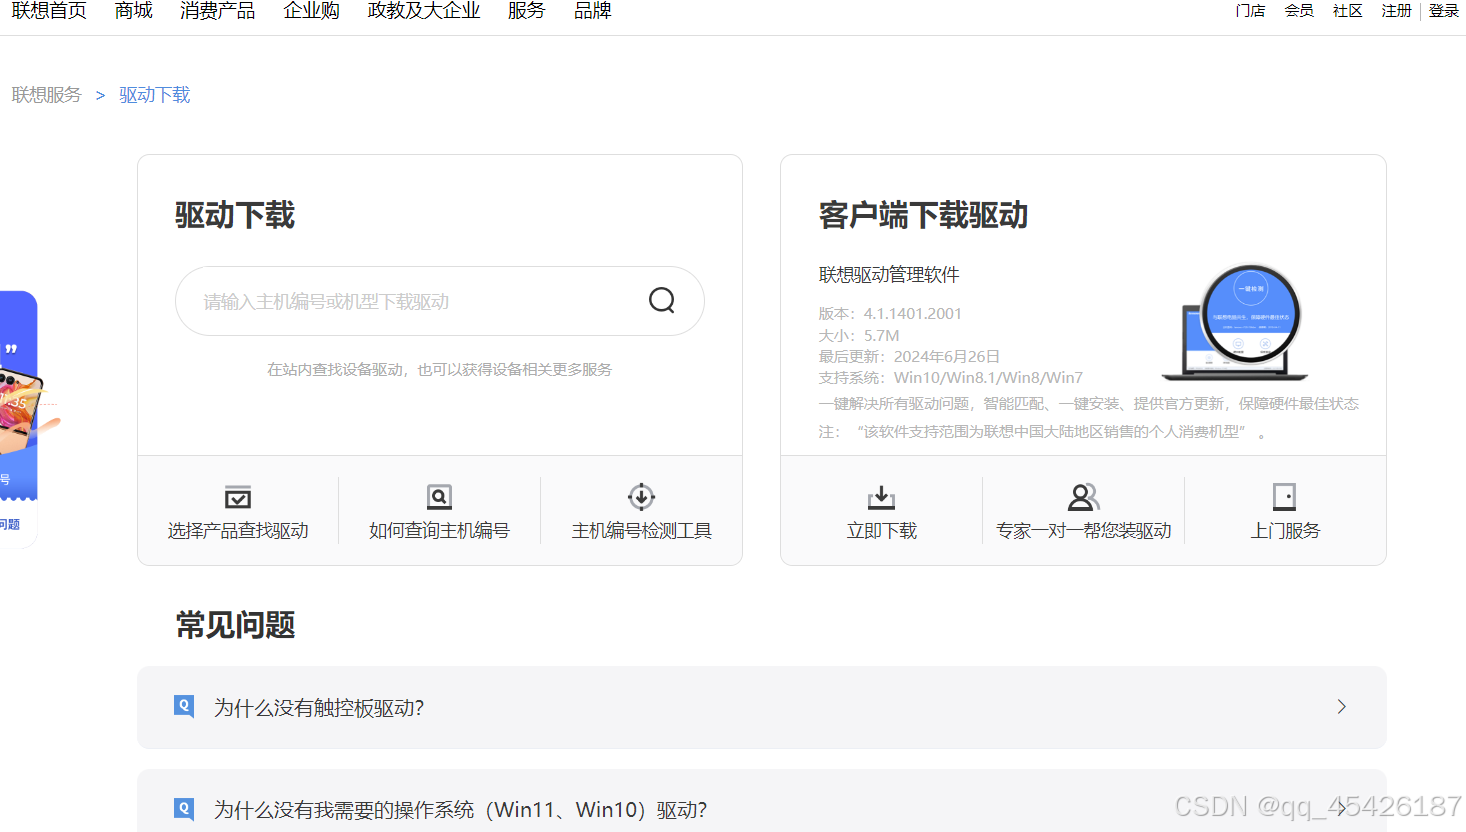The width and height of the screenshot is (1466, 832).
Task: Open 联想首页 in top navigation
Action: pyautogui.click(x=49, y=11)
